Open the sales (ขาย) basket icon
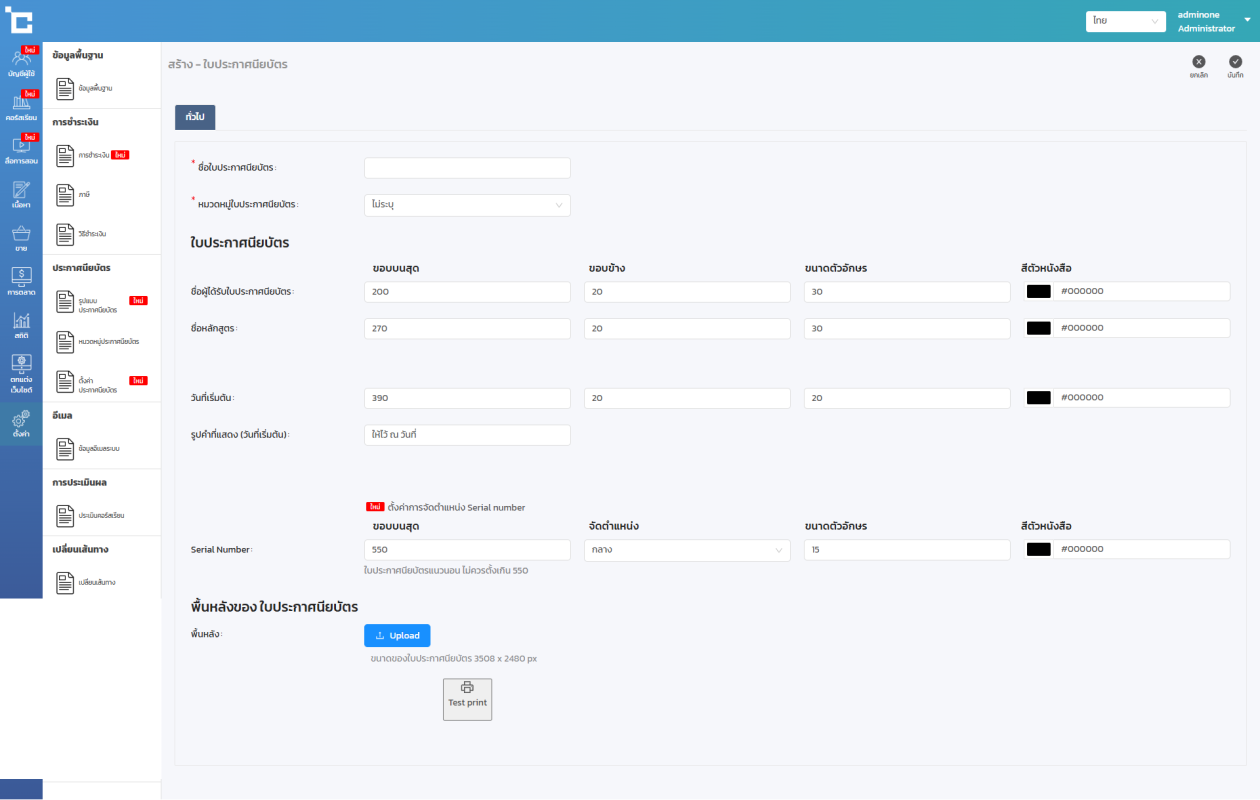 21,238
